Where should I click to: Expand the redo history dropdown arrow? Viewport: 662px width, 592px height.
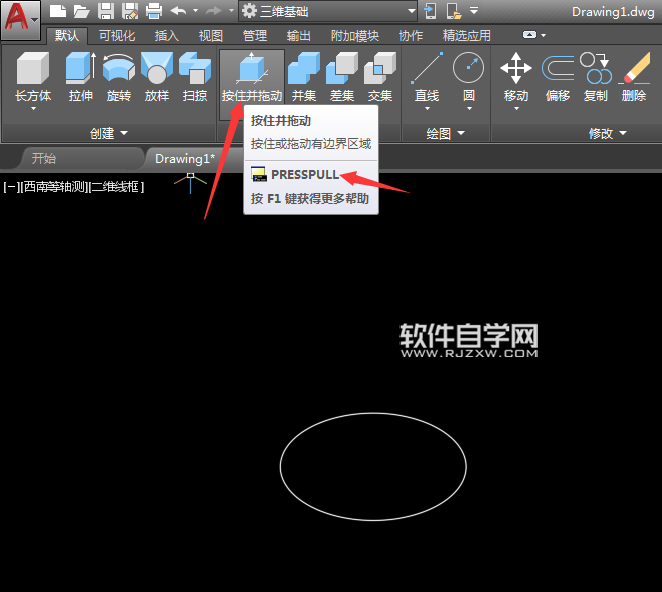click(231, 11)
